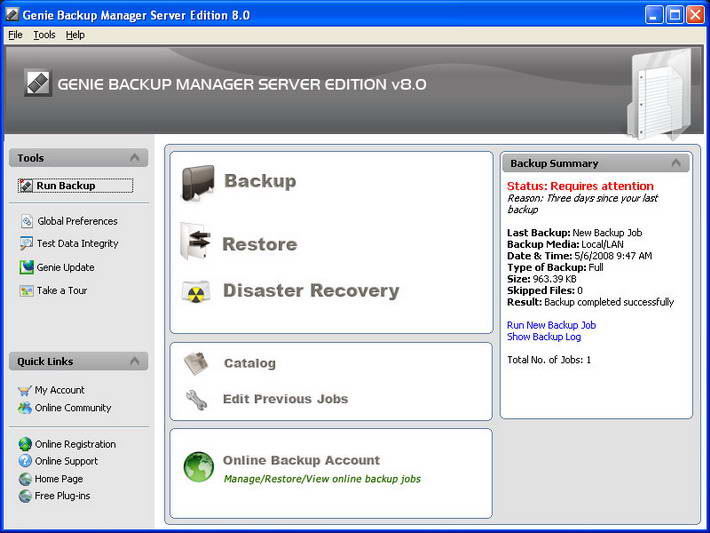Click the Take a Tour icon
This screenshot has height=533, width=710.
tap(26, 291)
